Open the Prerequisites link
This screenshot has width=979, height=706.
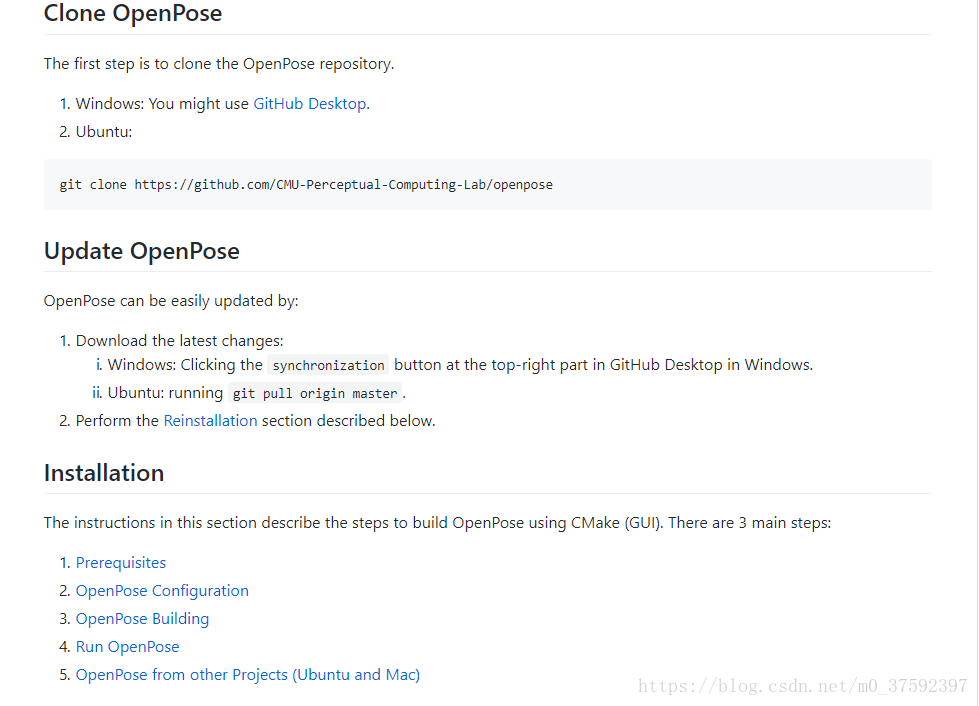pos(121,562)
